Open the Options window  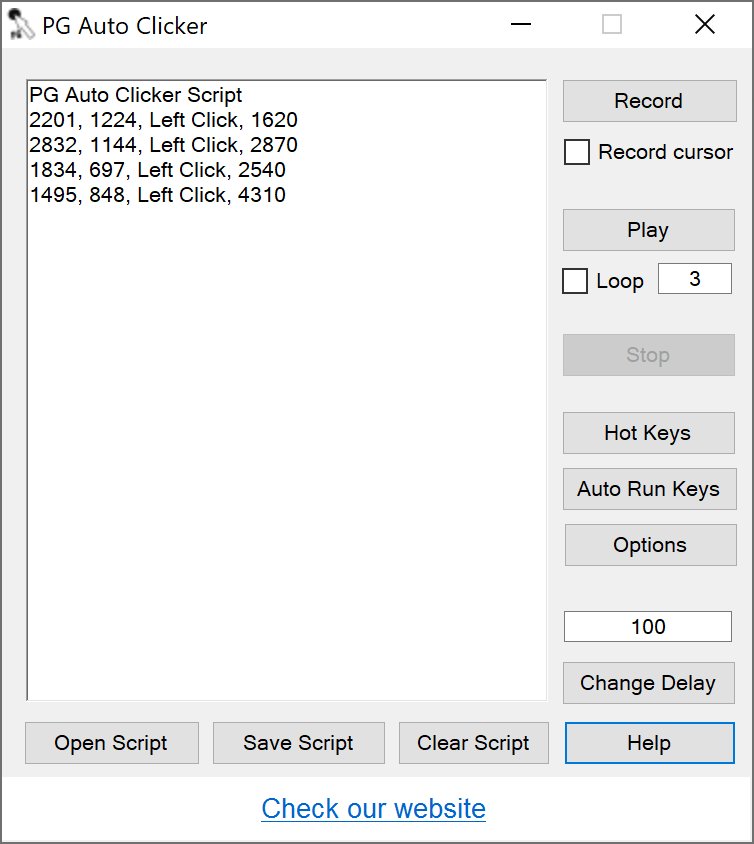(649, 545)
